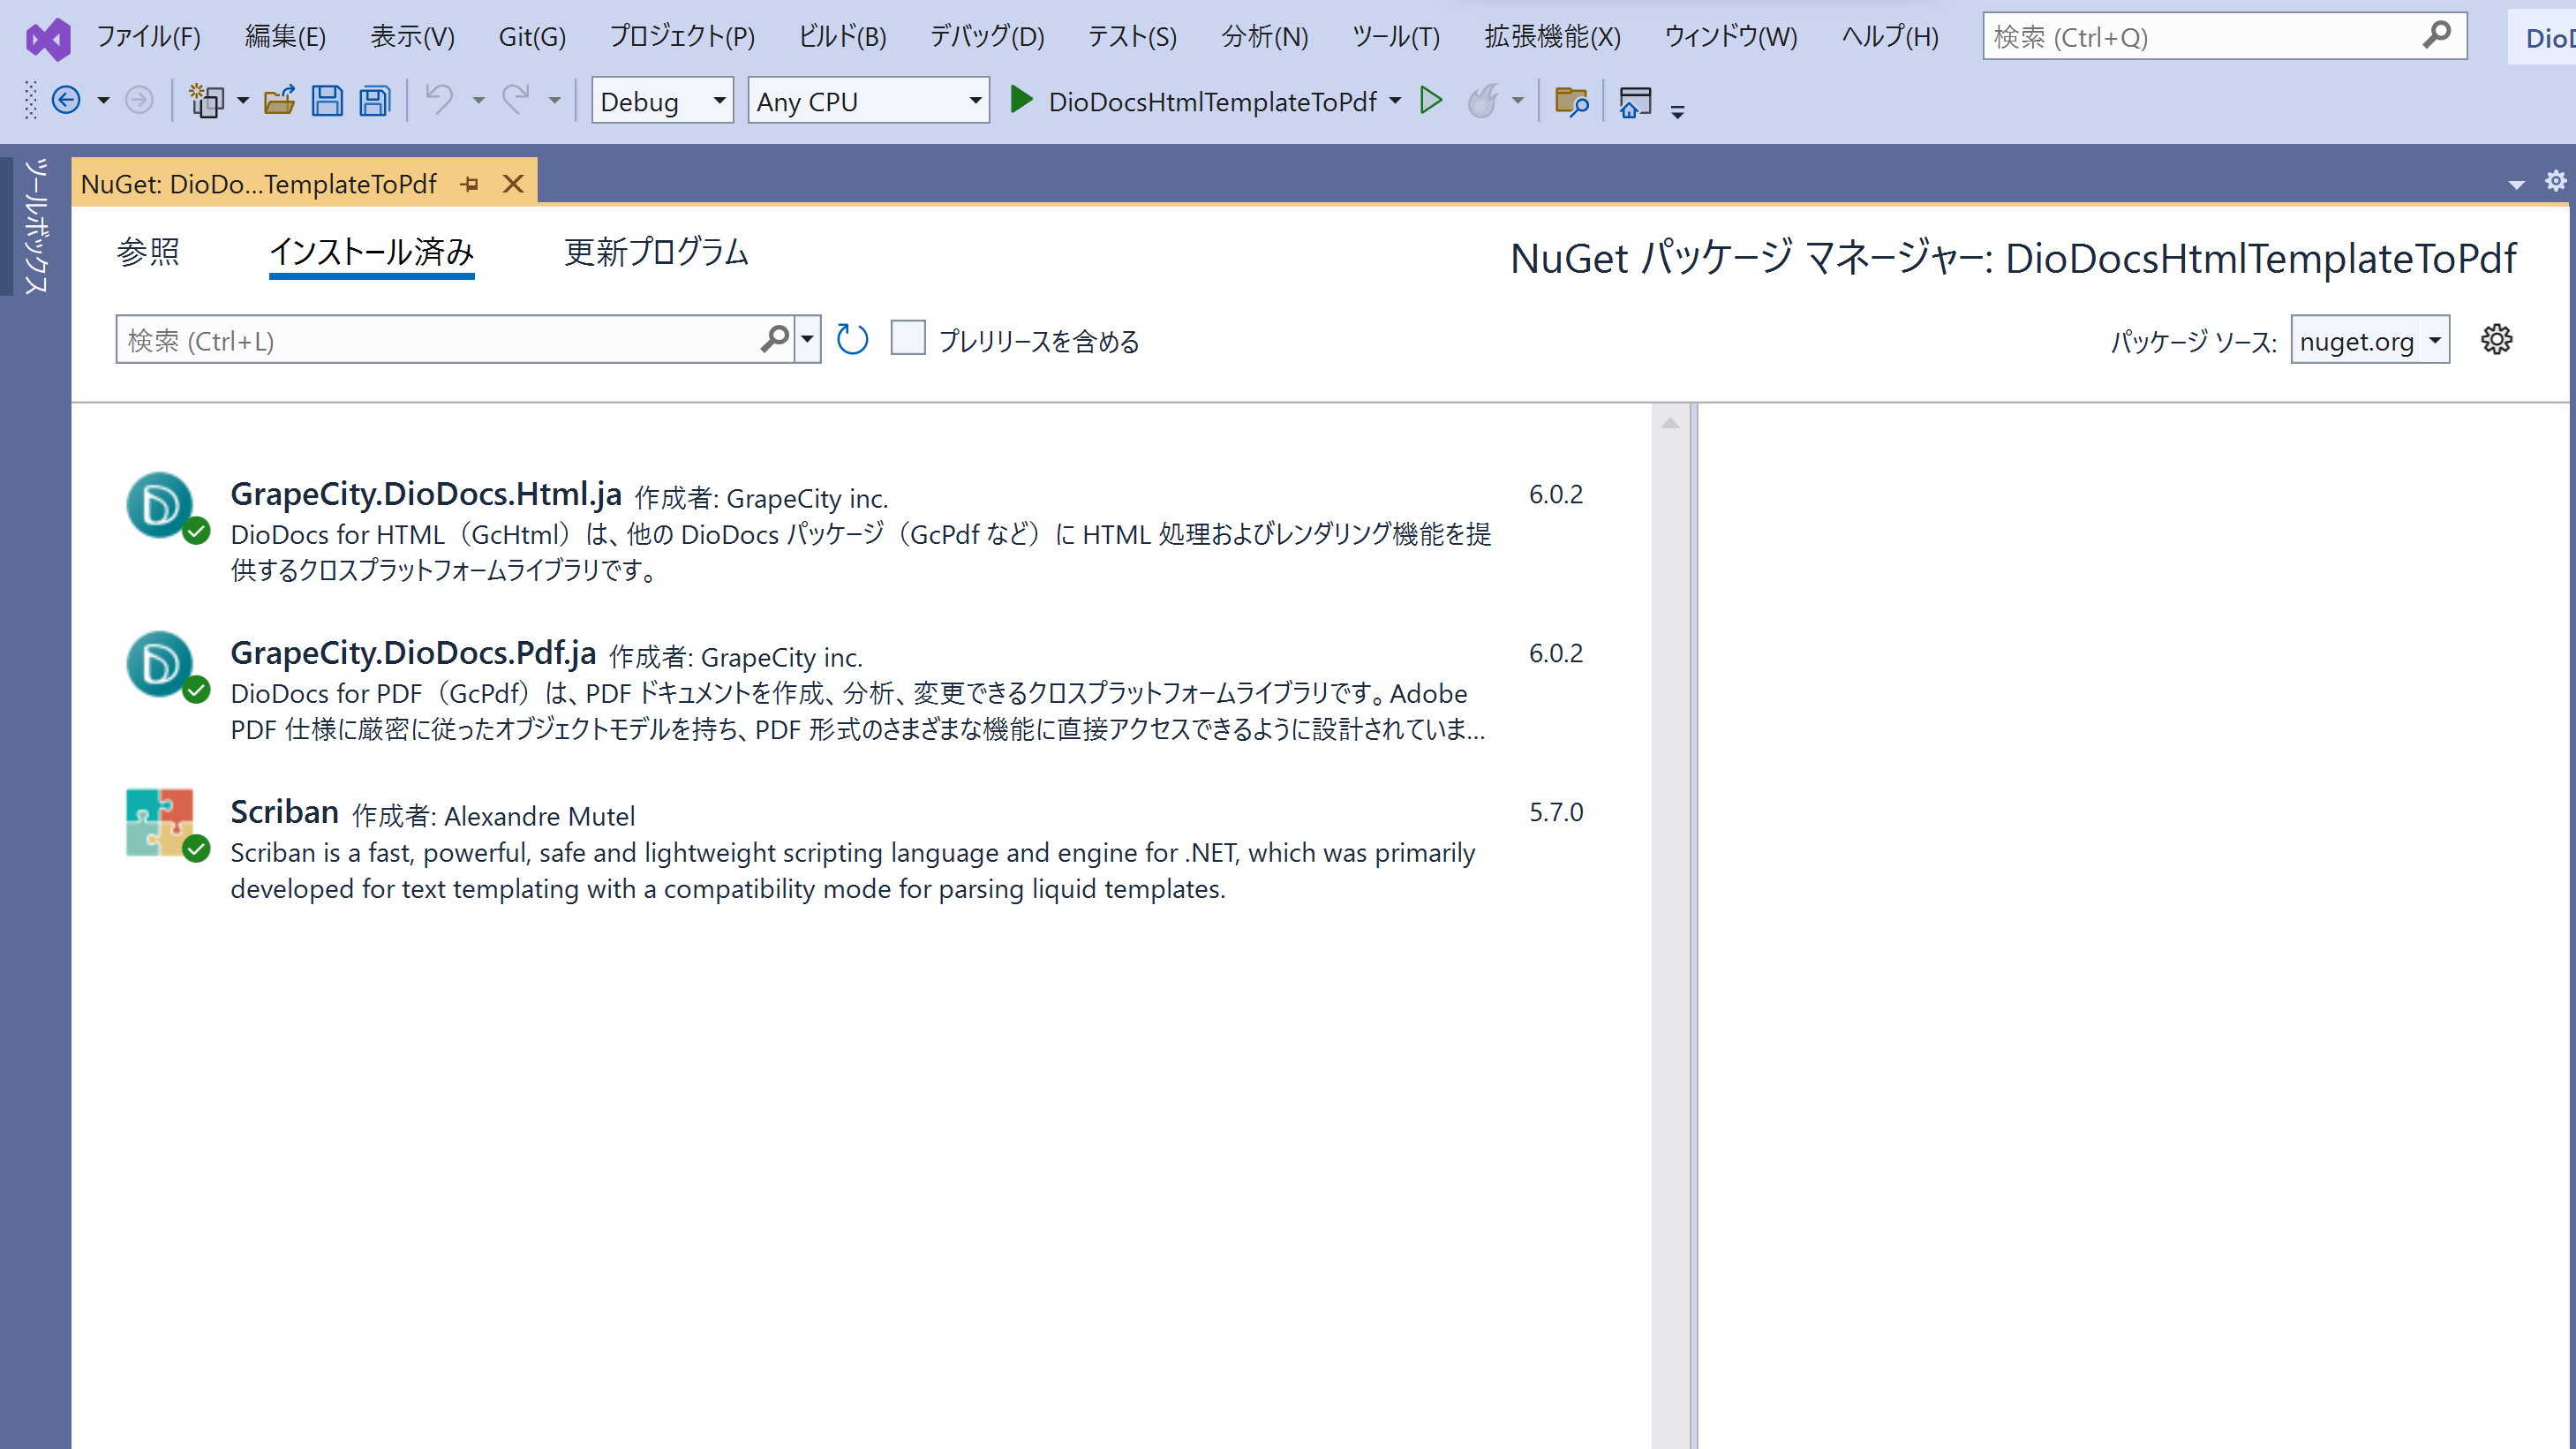Open the テスト(S) menu
2576x1449 pixels.
1132,37
